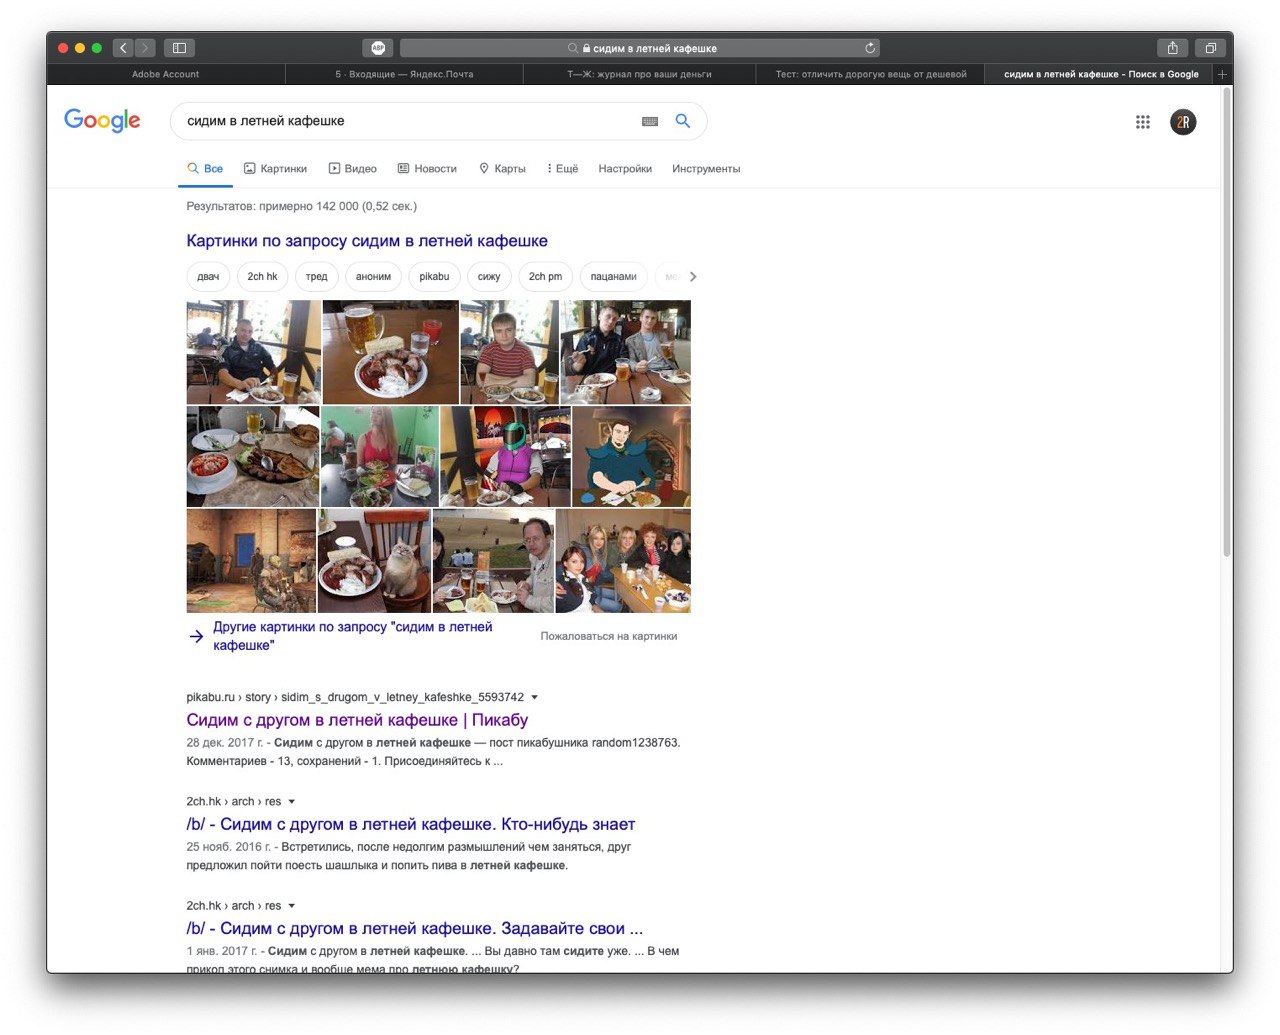This screenshot has height=1035, width=1280.
Task: Go back with Safari's back arrow
Action: [124, 48]
